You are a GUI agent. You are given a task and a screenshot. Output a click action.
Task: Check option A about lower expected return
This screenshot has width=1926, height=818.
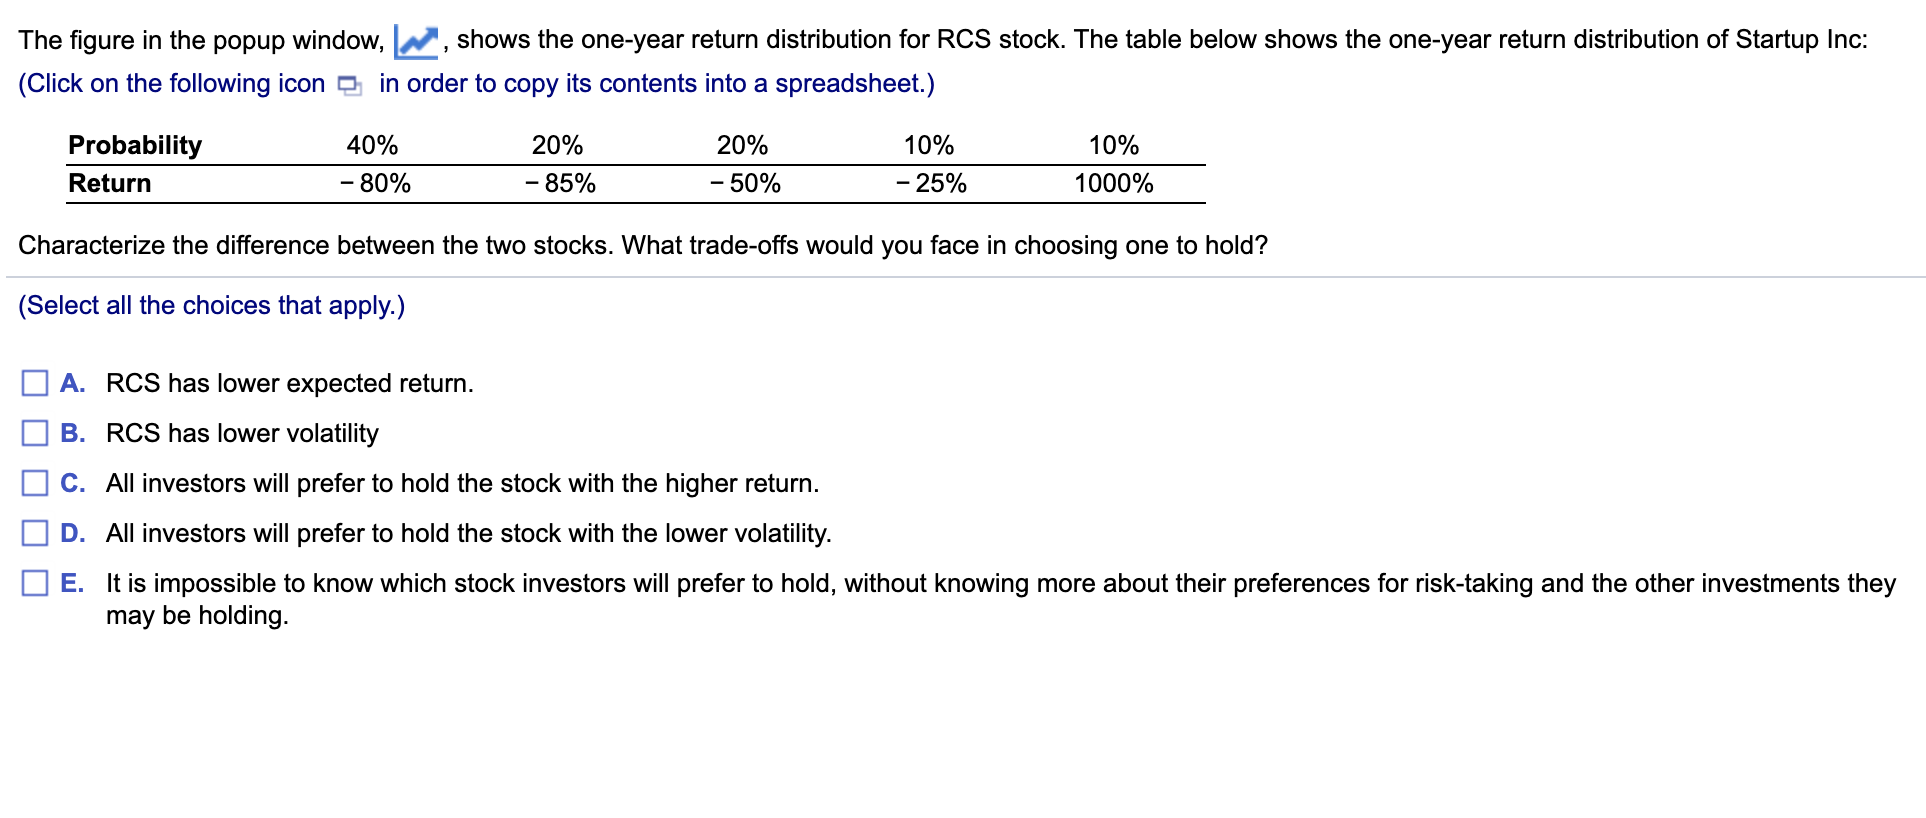pos(34,382)
